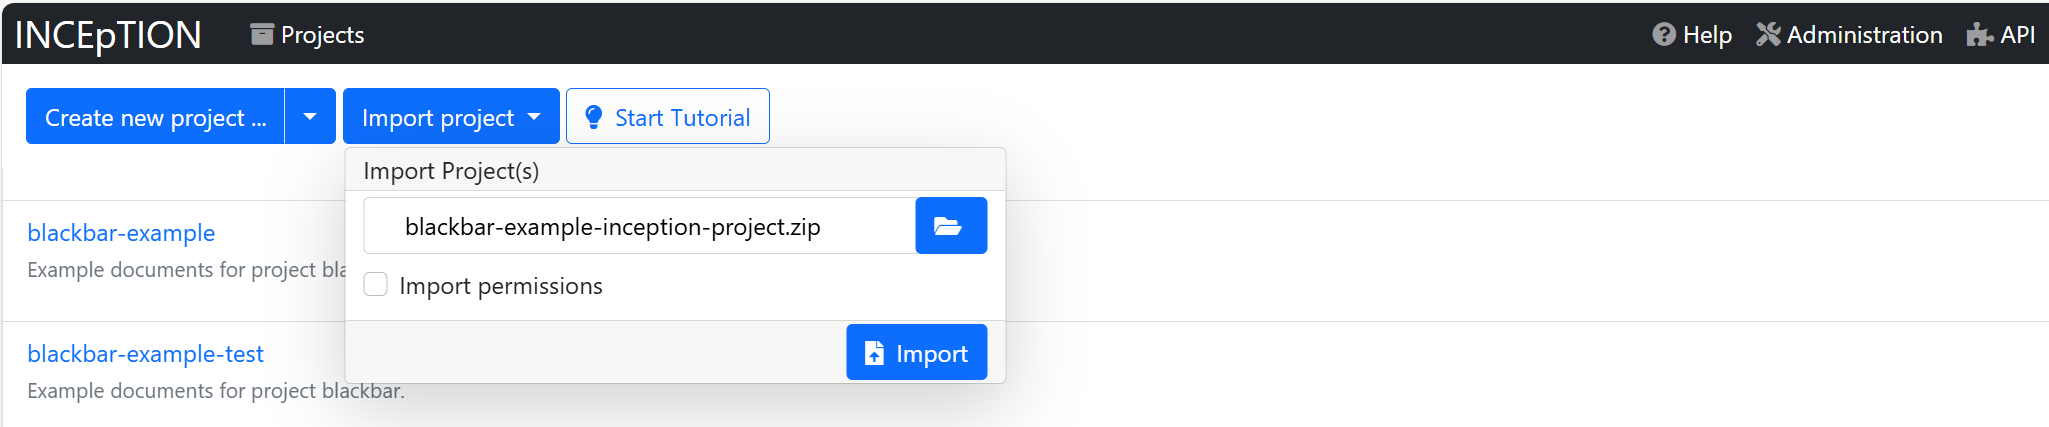Viewport: 2049px width, 427px height.
Task: Expand the Create new project dropdown arrow
Action: 310,116
